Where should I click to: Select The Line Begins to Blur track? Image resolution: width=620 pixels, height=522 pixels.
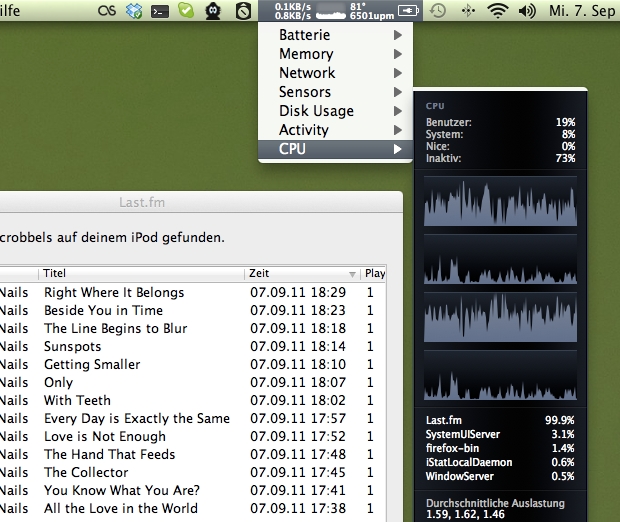pos(193,328)
